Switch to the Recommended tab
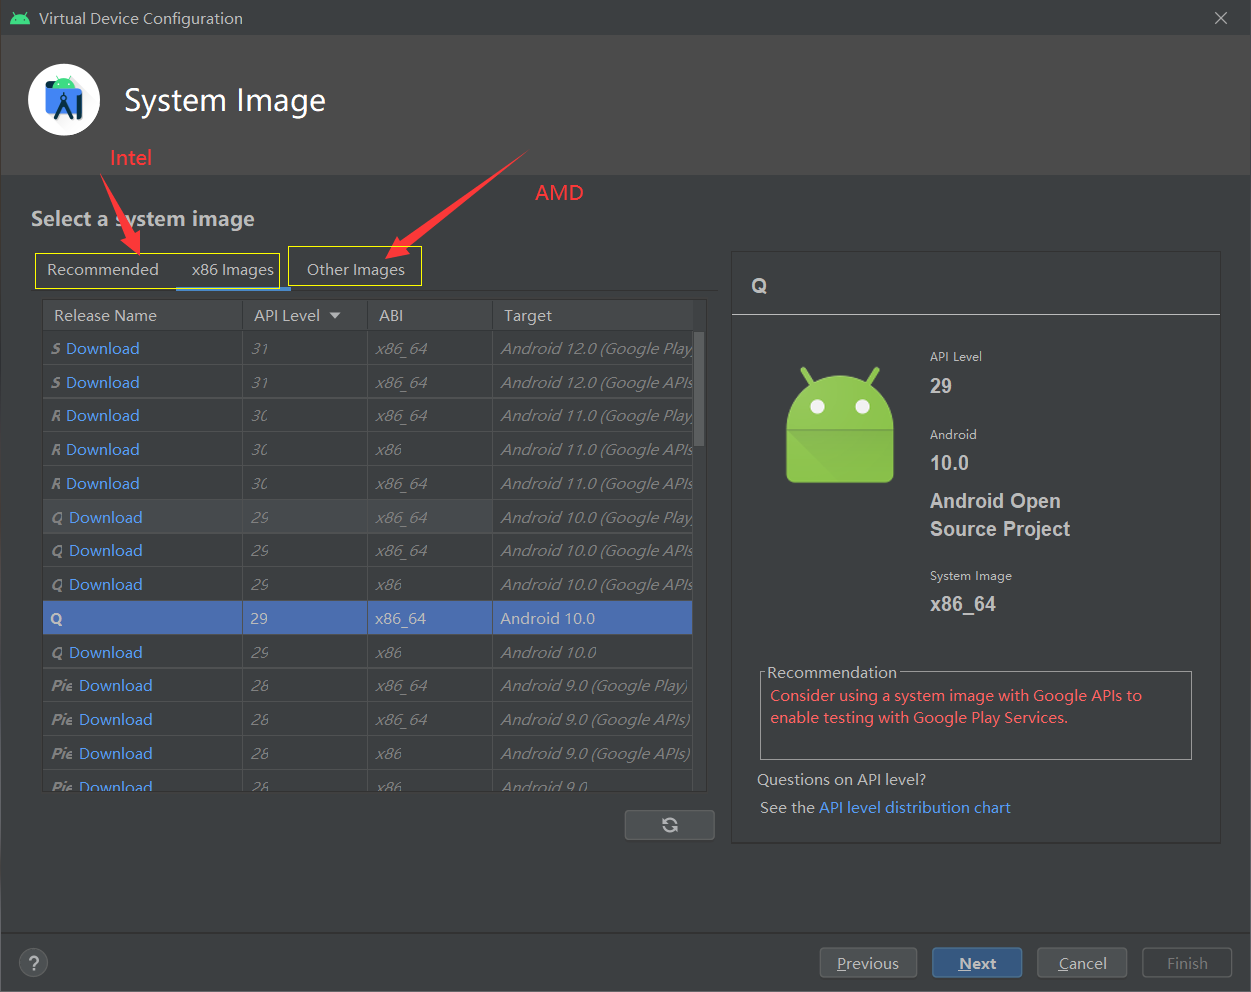The height and width of the screenshot is (992, 1251). [103, 270]
